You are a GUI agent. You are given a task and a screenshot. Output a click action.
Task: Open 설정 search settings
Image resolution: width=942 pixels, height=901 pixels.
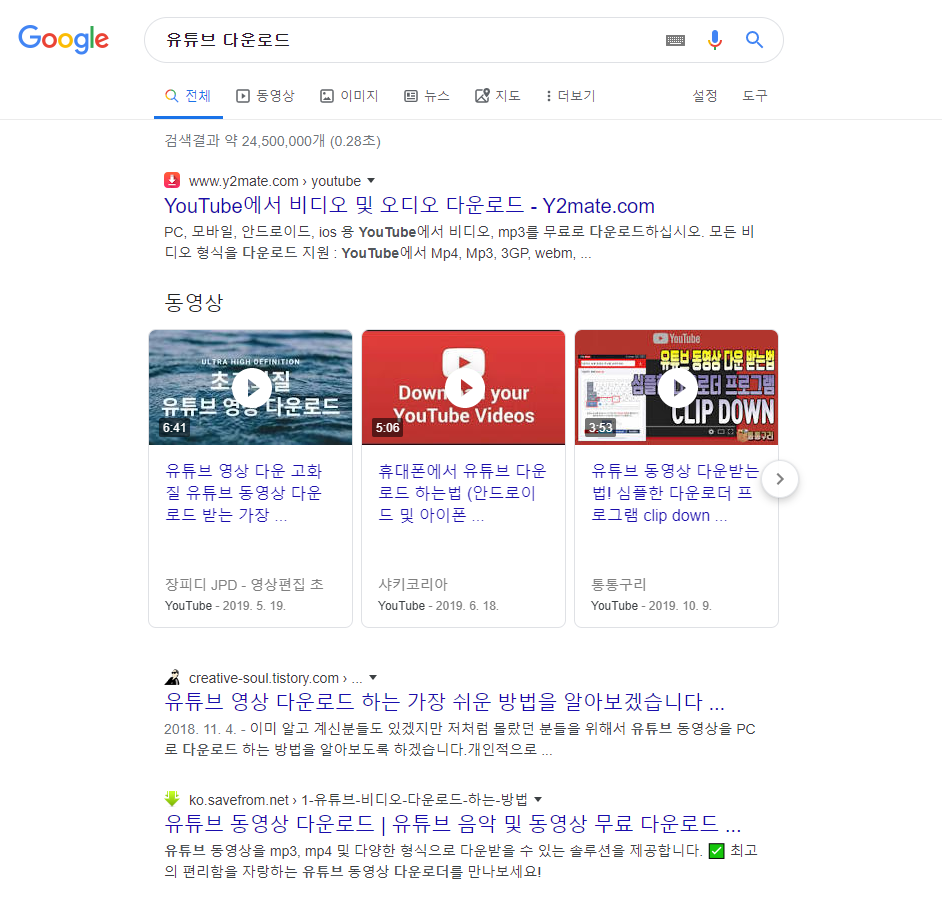[705, 96]
